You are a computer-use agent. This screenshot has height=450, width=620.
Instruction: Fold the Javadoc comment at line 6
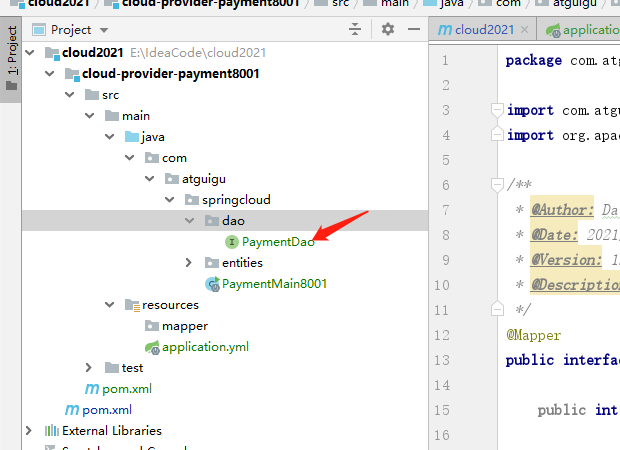(x=497, y=185)
